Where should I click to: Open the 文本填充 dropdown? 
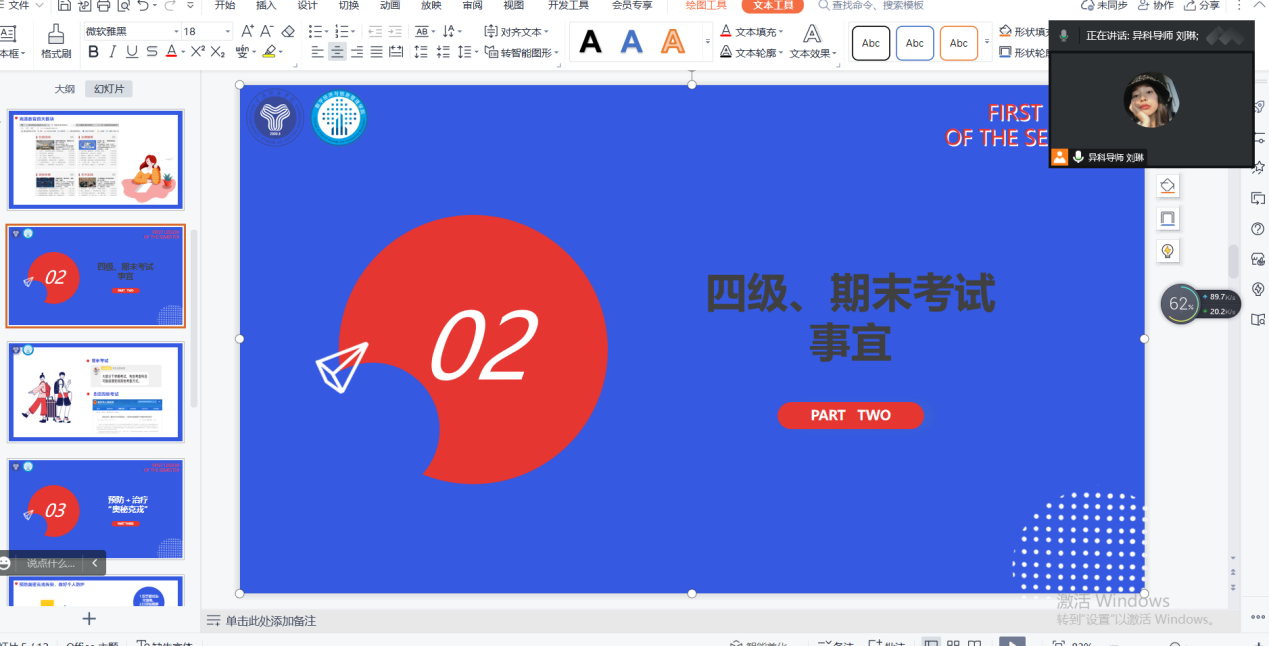(x=752, y=31)
